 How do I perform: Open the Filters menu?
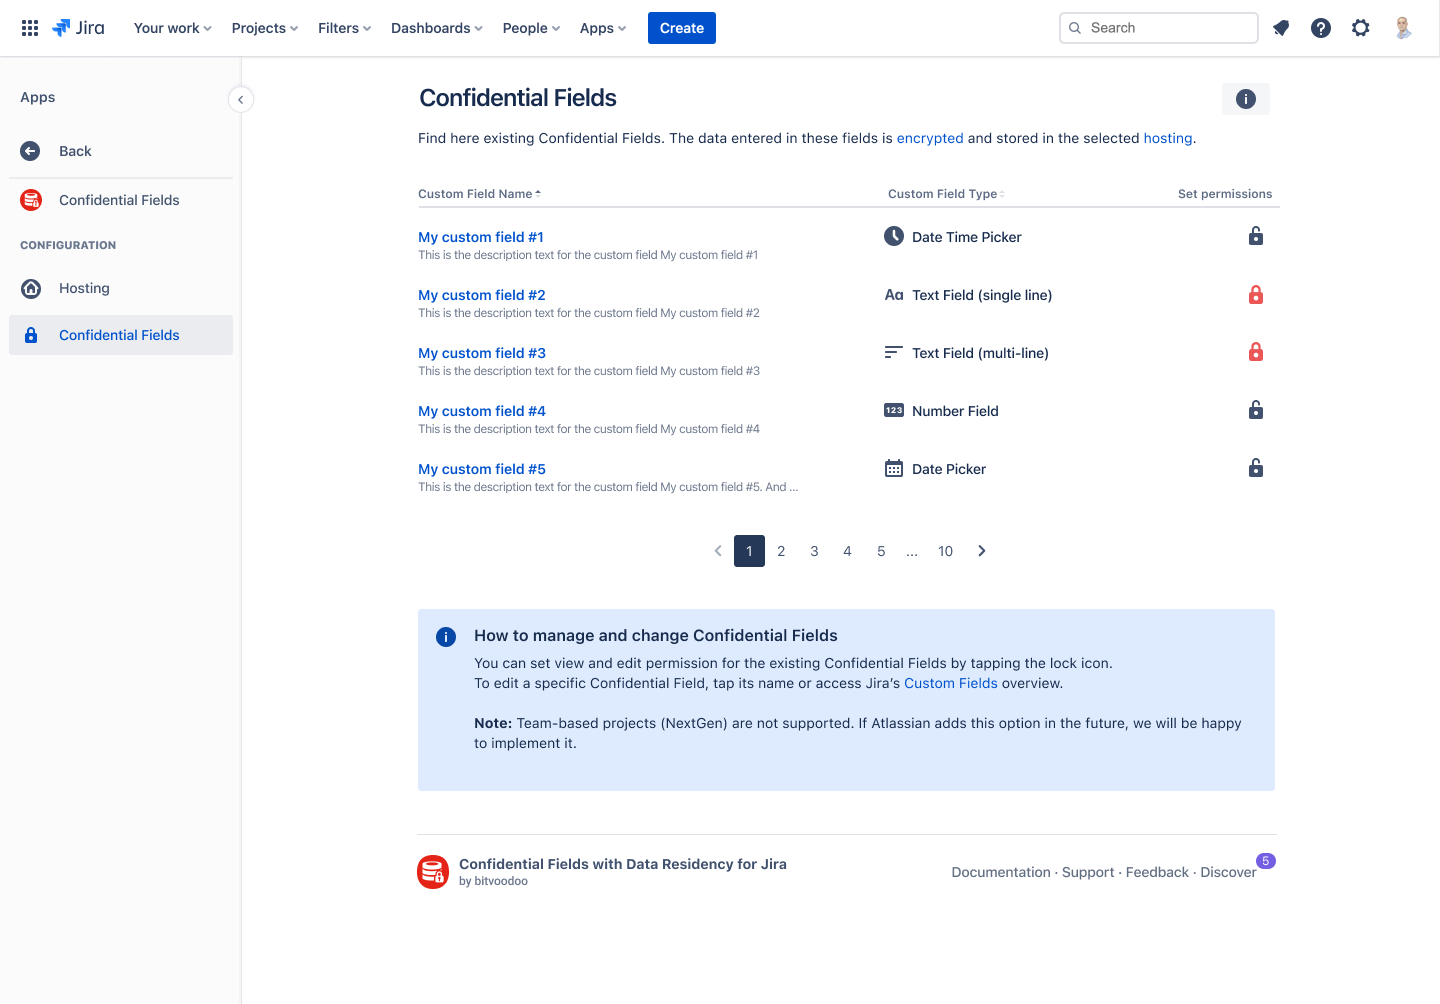[343, 28]
